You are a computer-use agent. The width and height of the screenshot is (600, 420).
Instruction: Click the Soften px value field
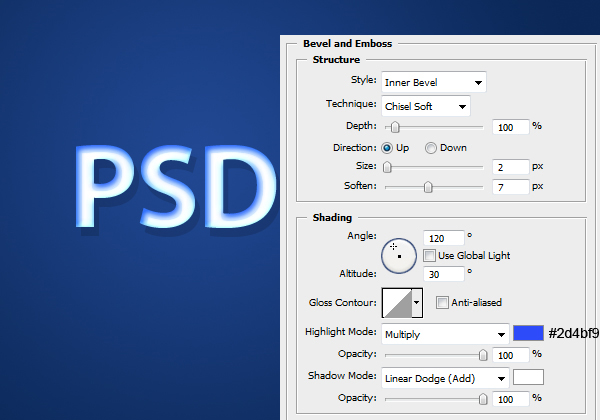pos(510,187)
